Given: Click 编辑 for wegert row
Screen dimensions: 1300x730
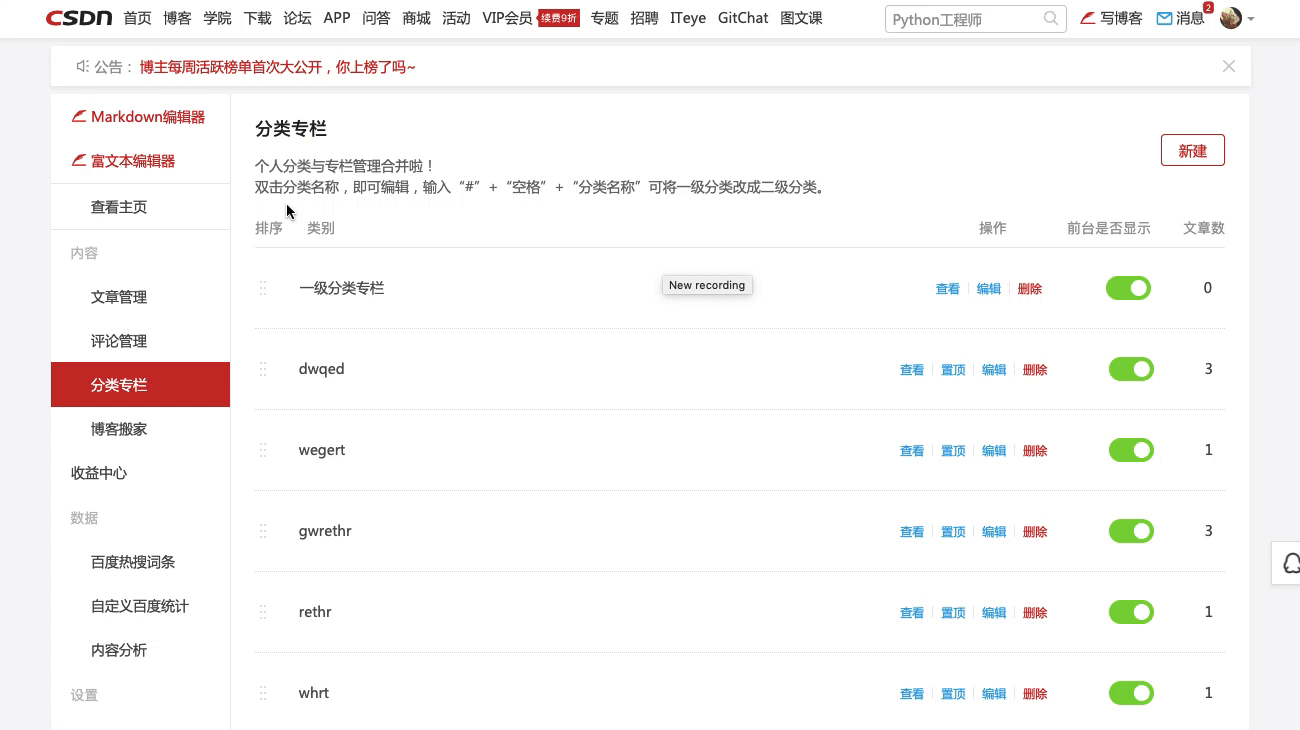Looking at the screenshot, I should (994, 451).
